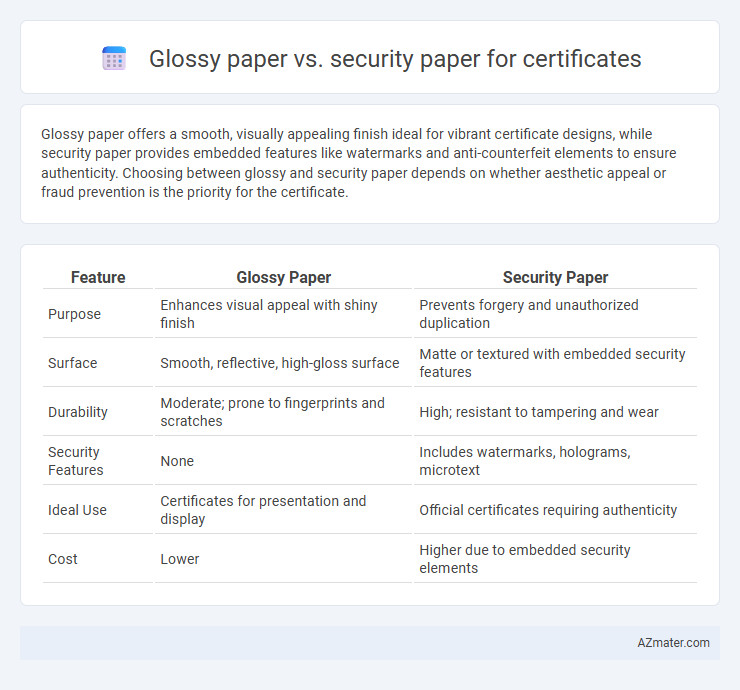Select cell 'Prevents forgery and unauthorized duplication'
The height and width of the screenshot is (690, 740).
555,314
